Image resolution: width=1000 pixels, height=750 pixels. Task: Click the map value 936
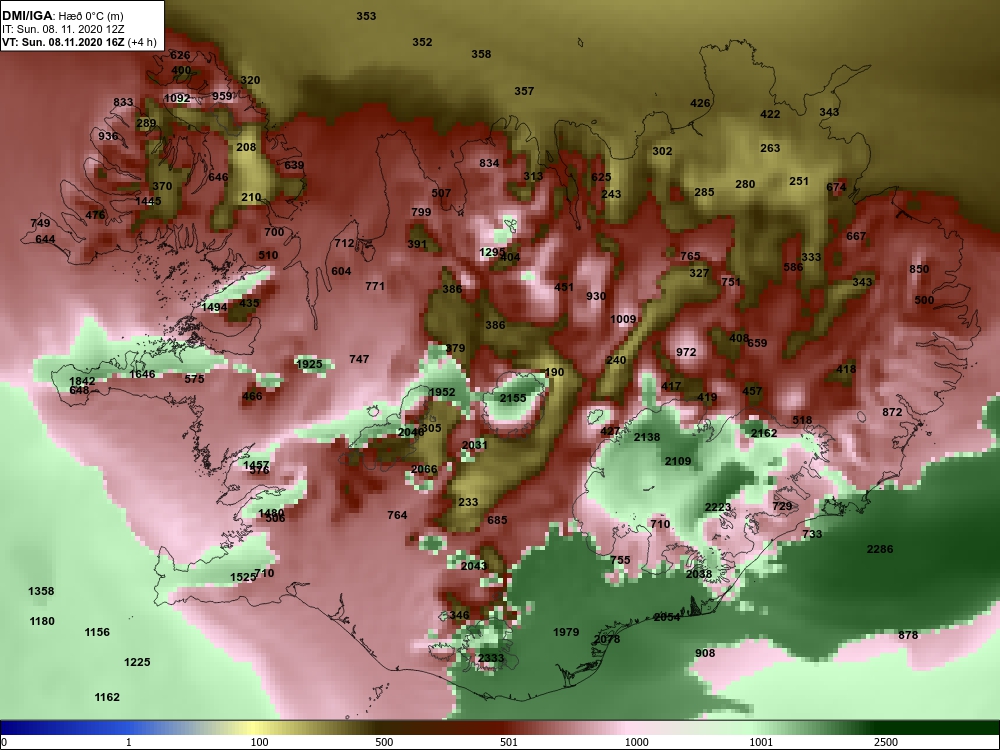pyautogui.click(x=108, y=136)
